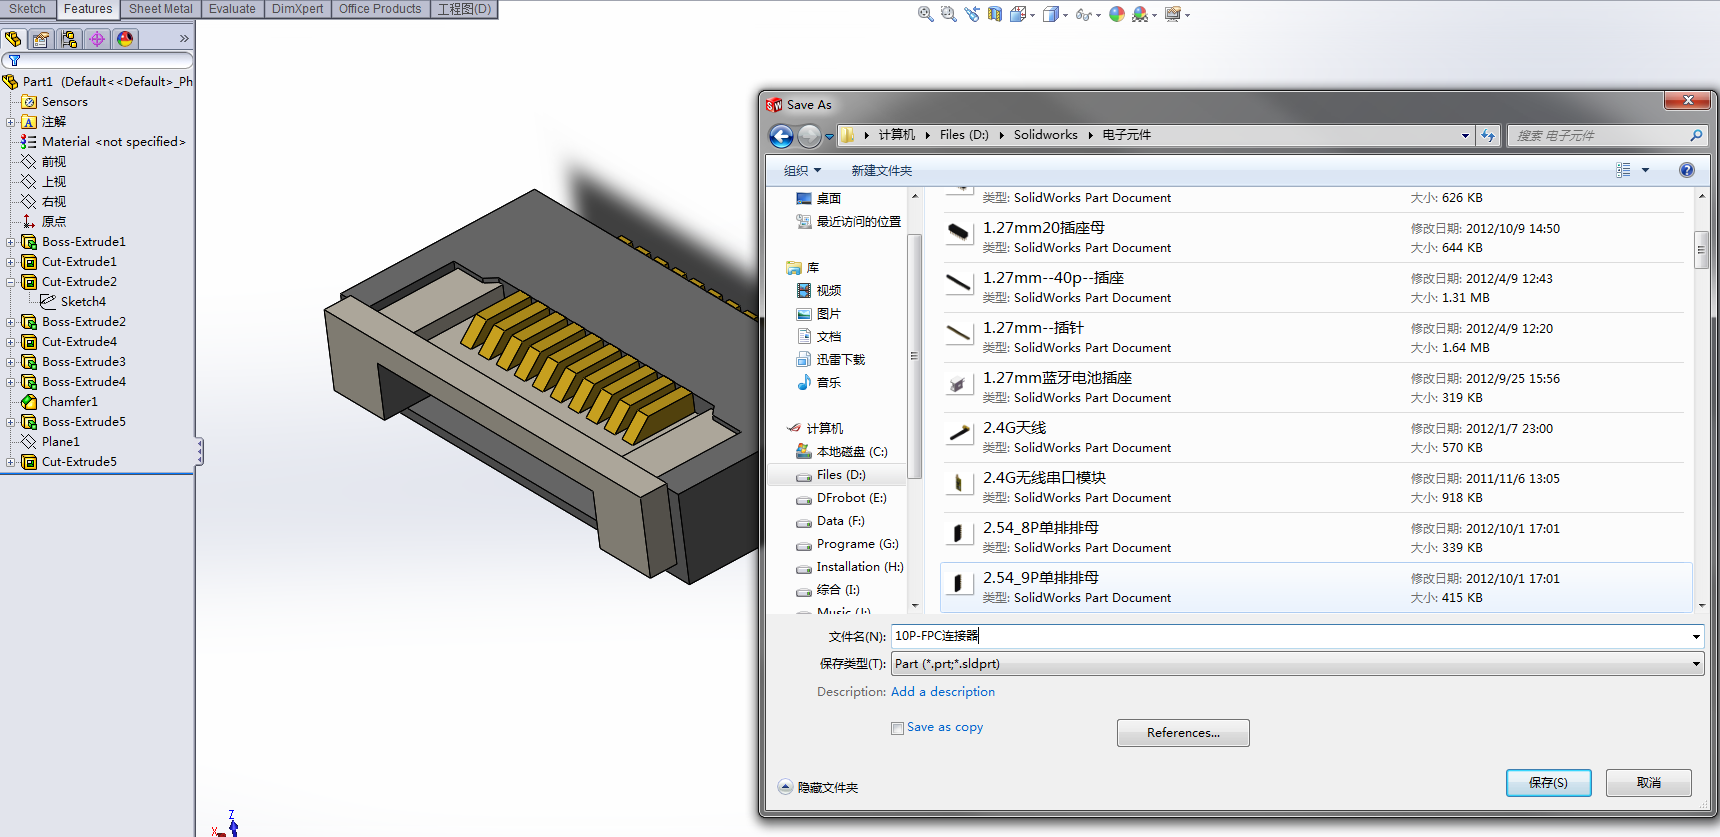Click the 取消 cancel button

pos(1648,783)
